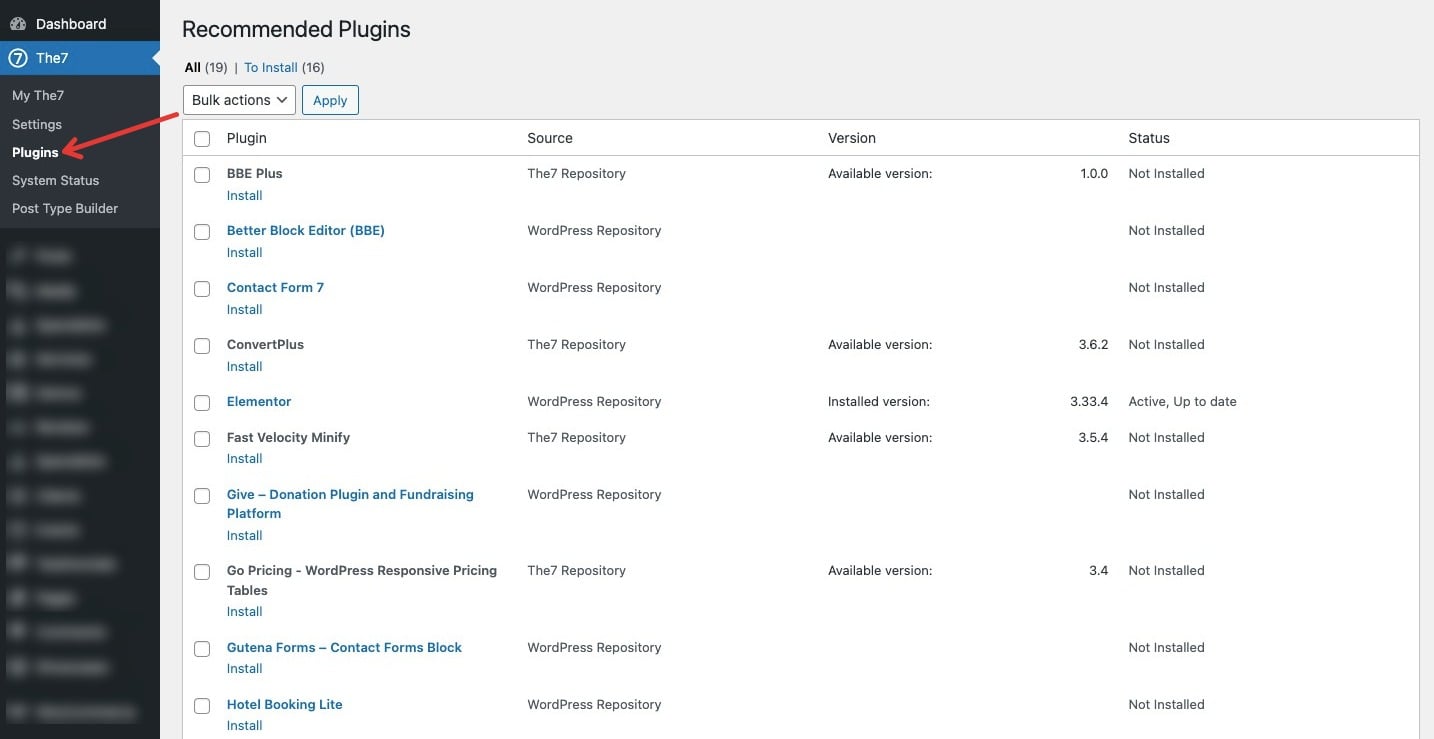The height and width of the screenshot is (739, 1434).
Task: Tick the ConvertPlus row checkbox
Action: (x=202, y=346)
